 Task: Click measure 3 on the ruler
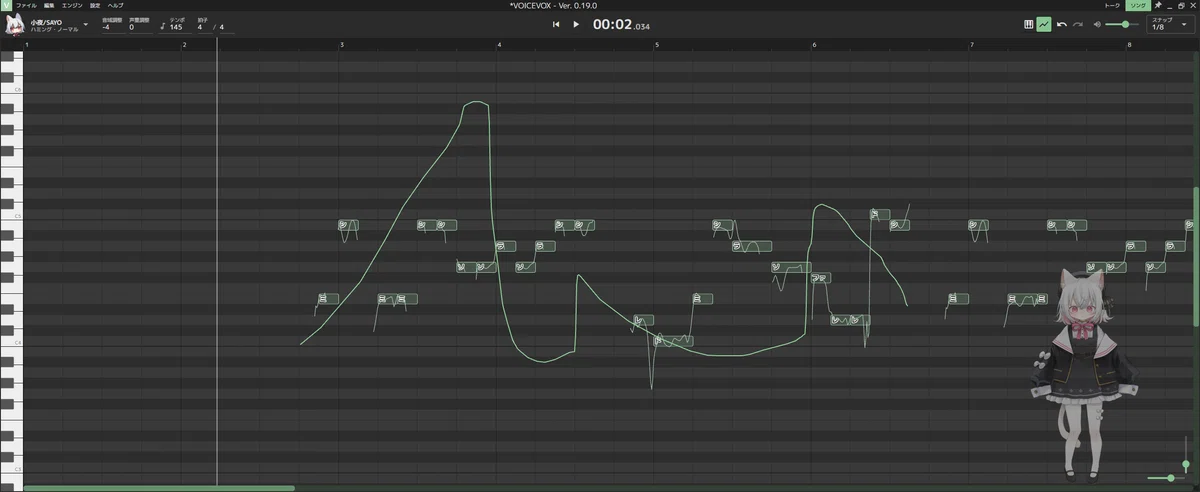click(x=342, y=44)
